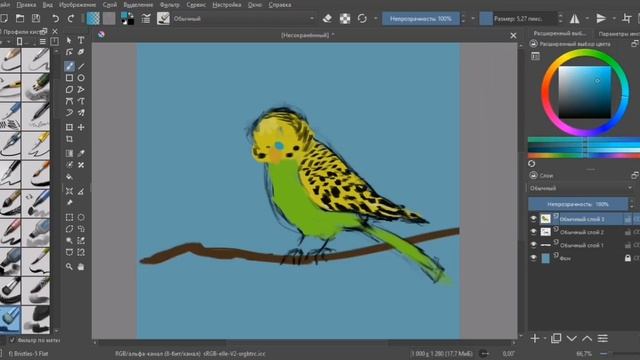The image size is (640, 360).
Task: Select the Rectangle tool
Action: (69, 78)
